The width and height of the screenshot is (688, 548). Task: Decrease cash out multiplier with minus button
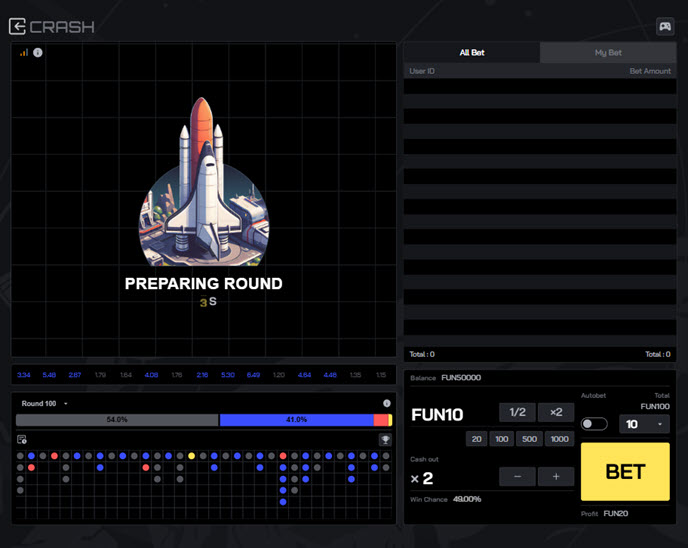[517, 477]
